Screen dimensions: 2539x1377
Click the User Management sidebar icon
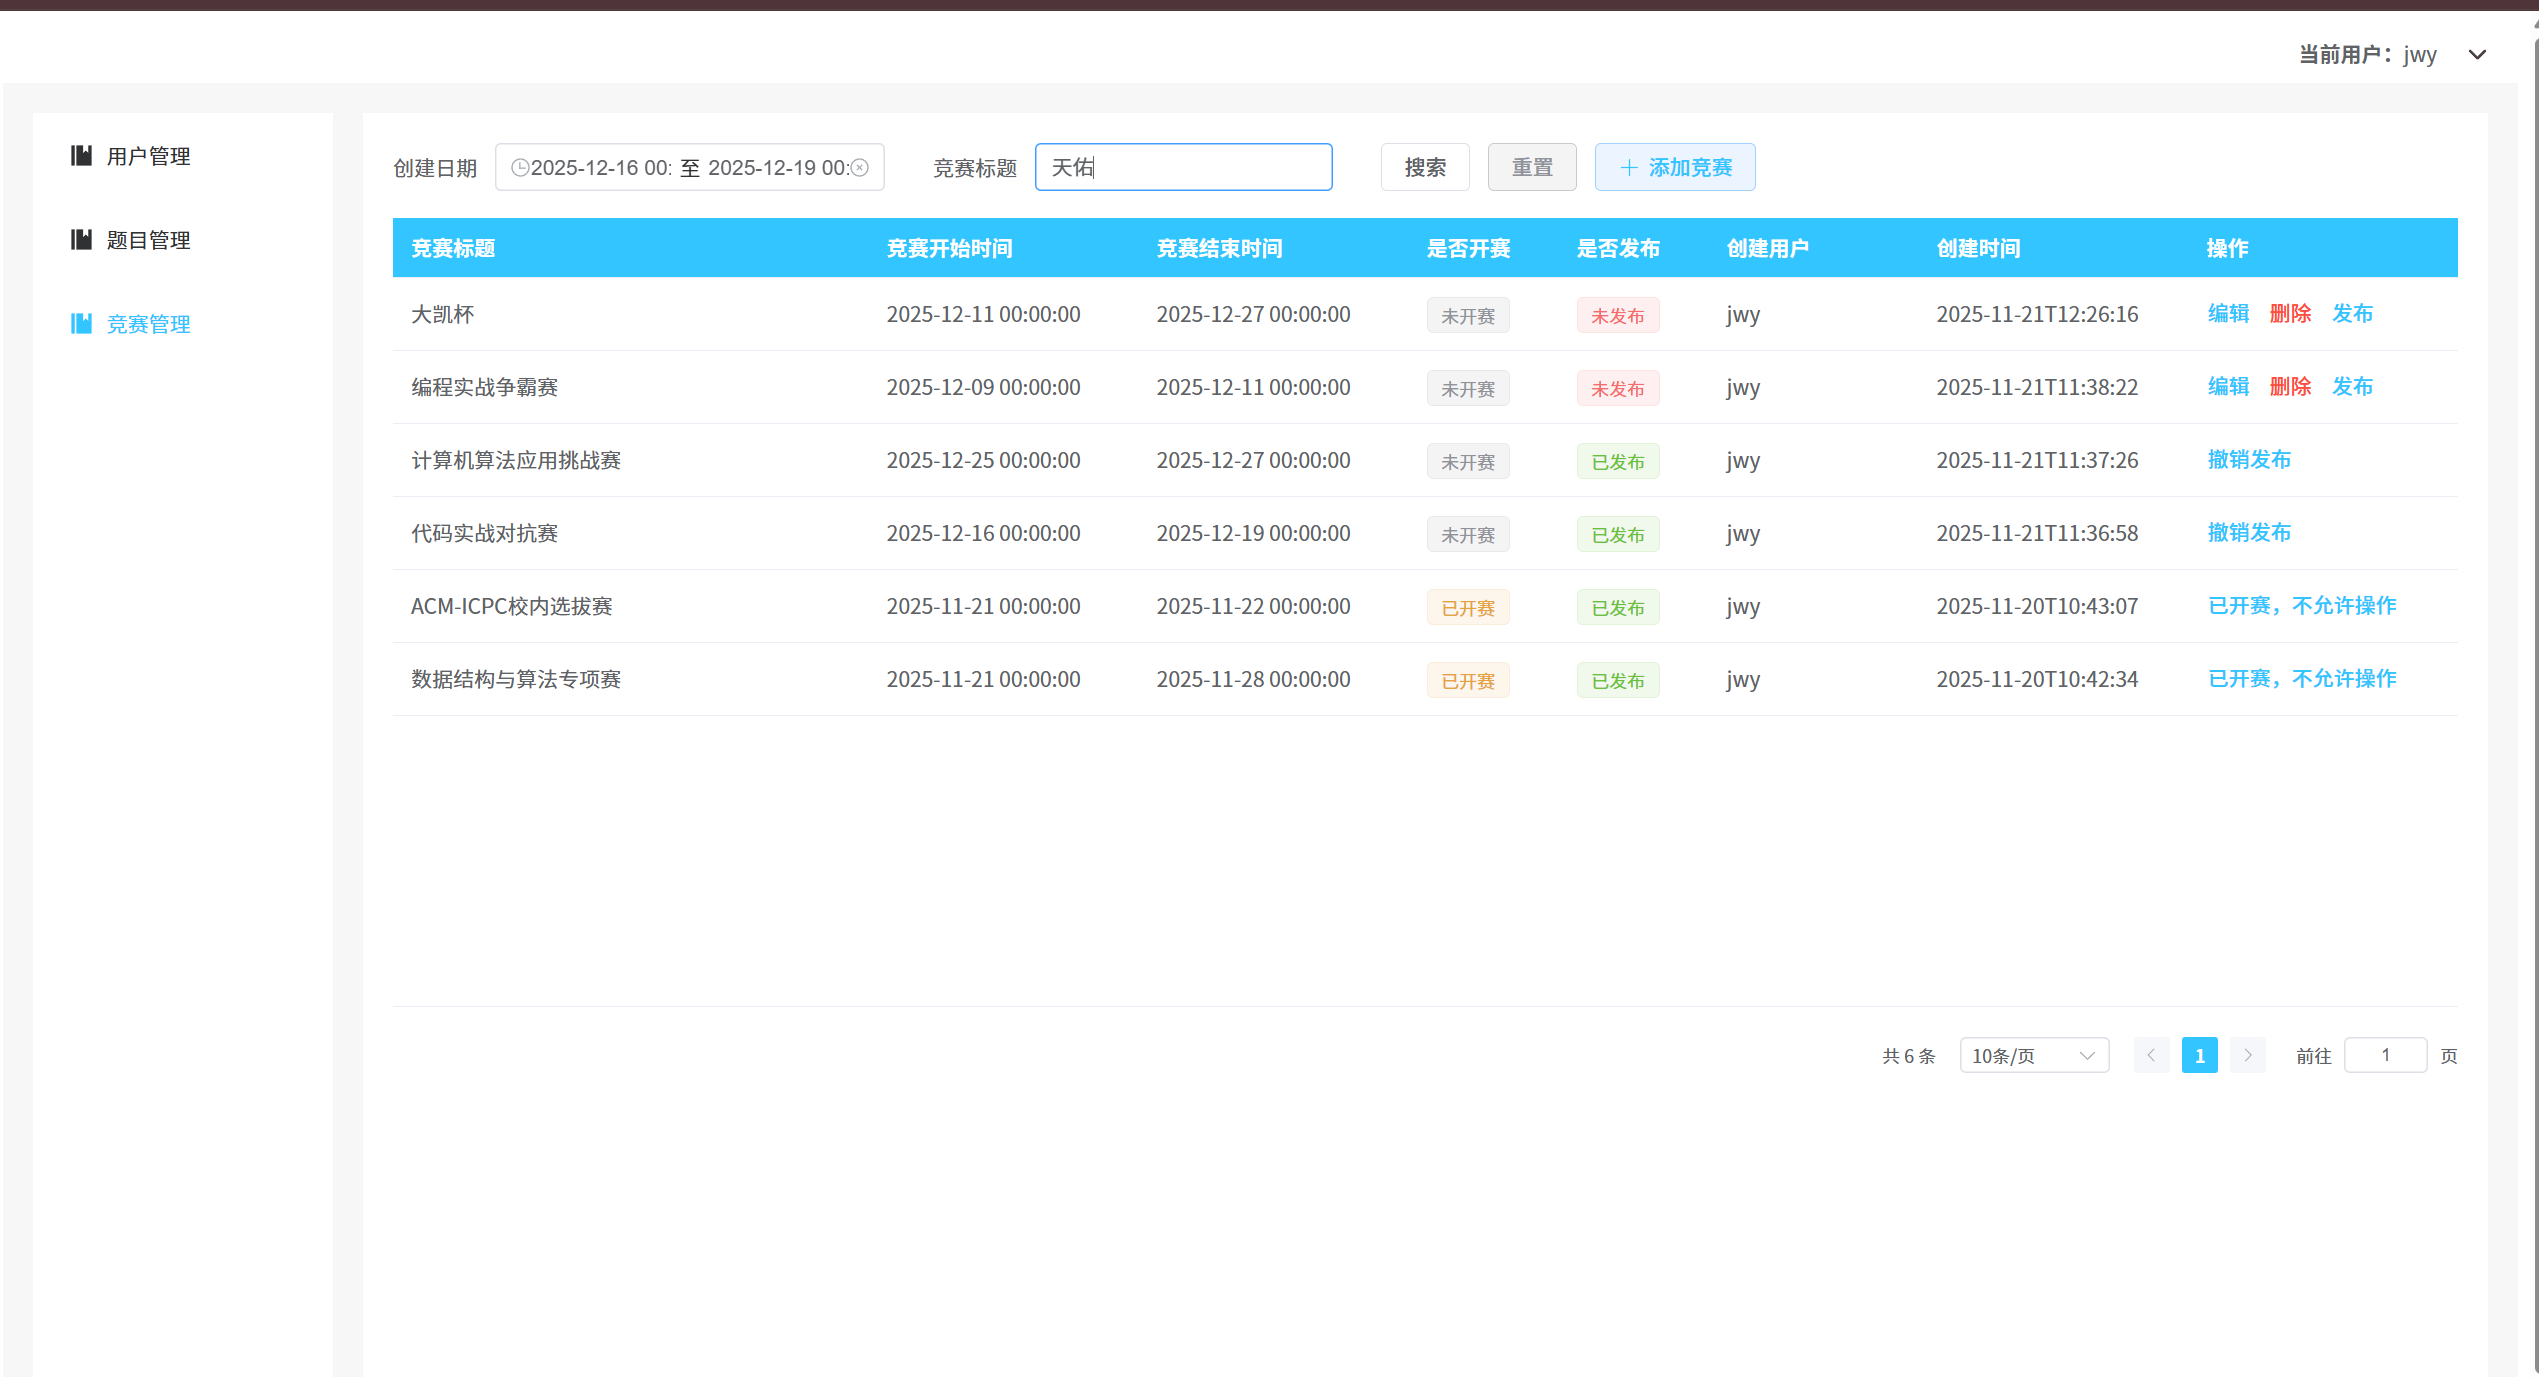tap(81, 155)
